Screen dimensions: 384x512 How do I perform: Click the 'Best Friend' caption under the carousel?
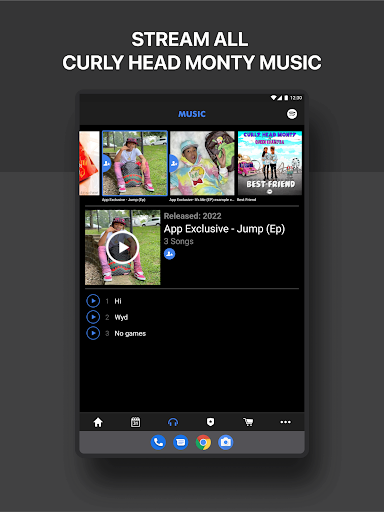247,200
